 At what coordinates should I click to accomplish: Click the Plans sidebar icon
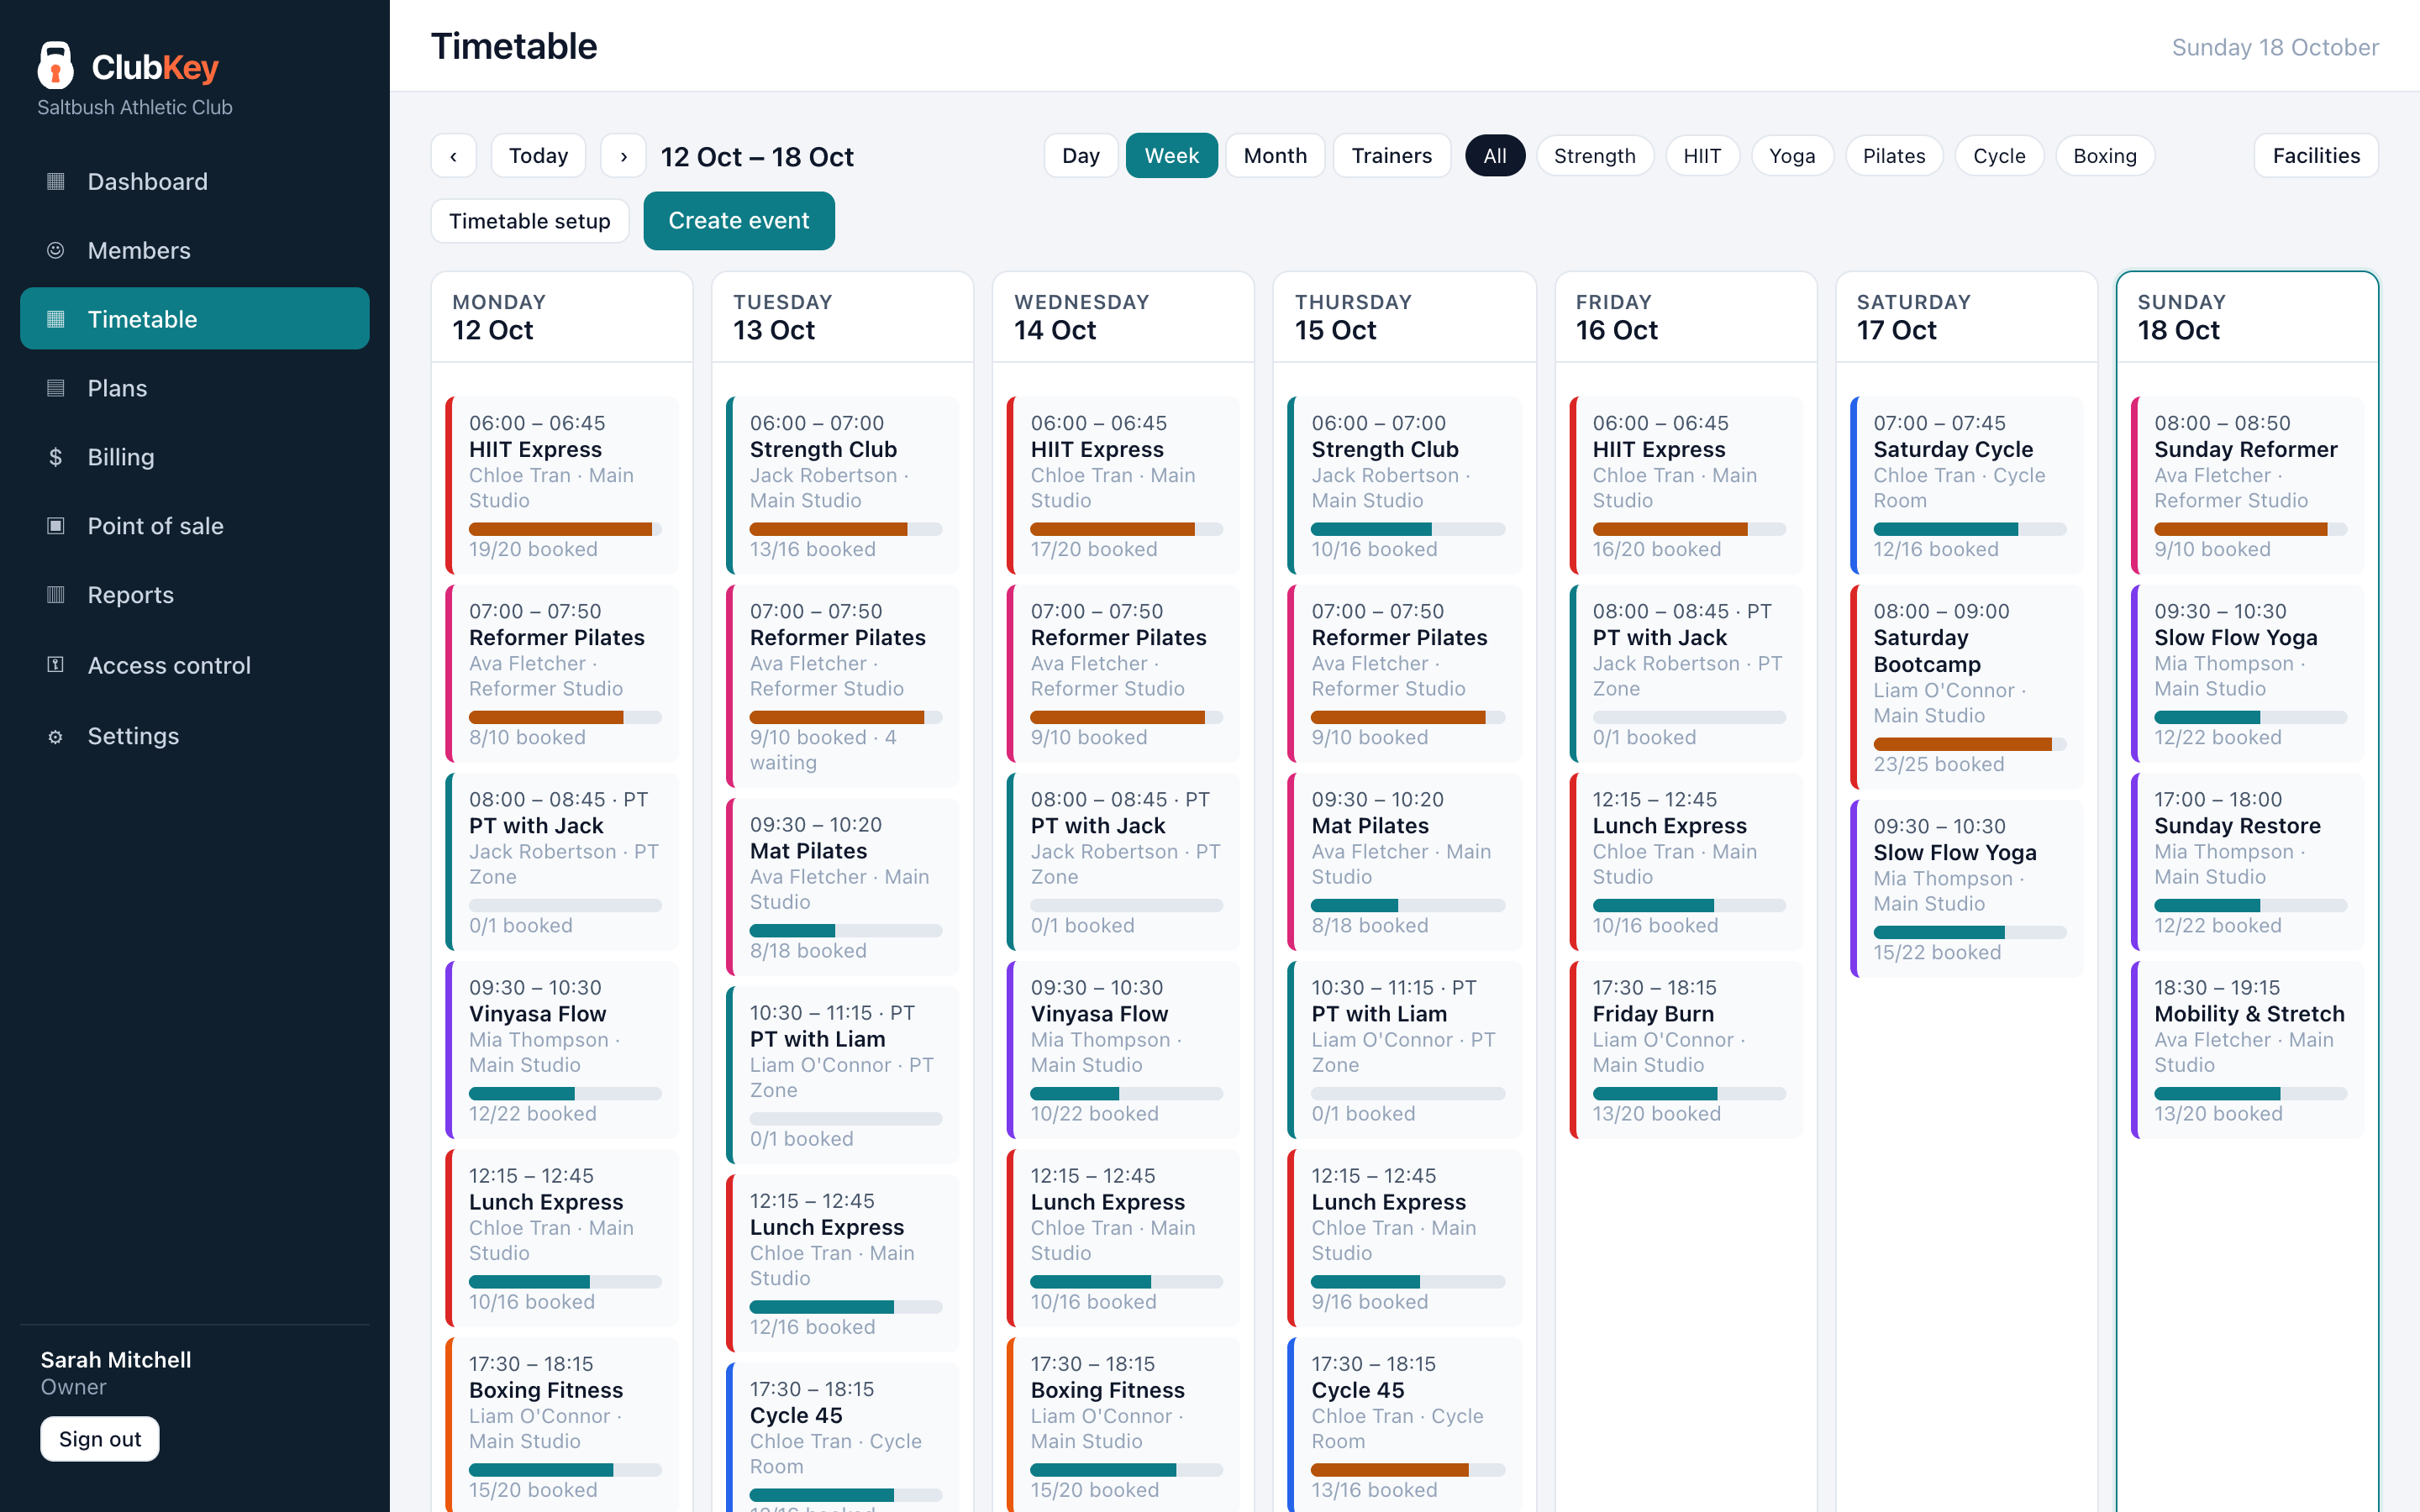point(56,388)
